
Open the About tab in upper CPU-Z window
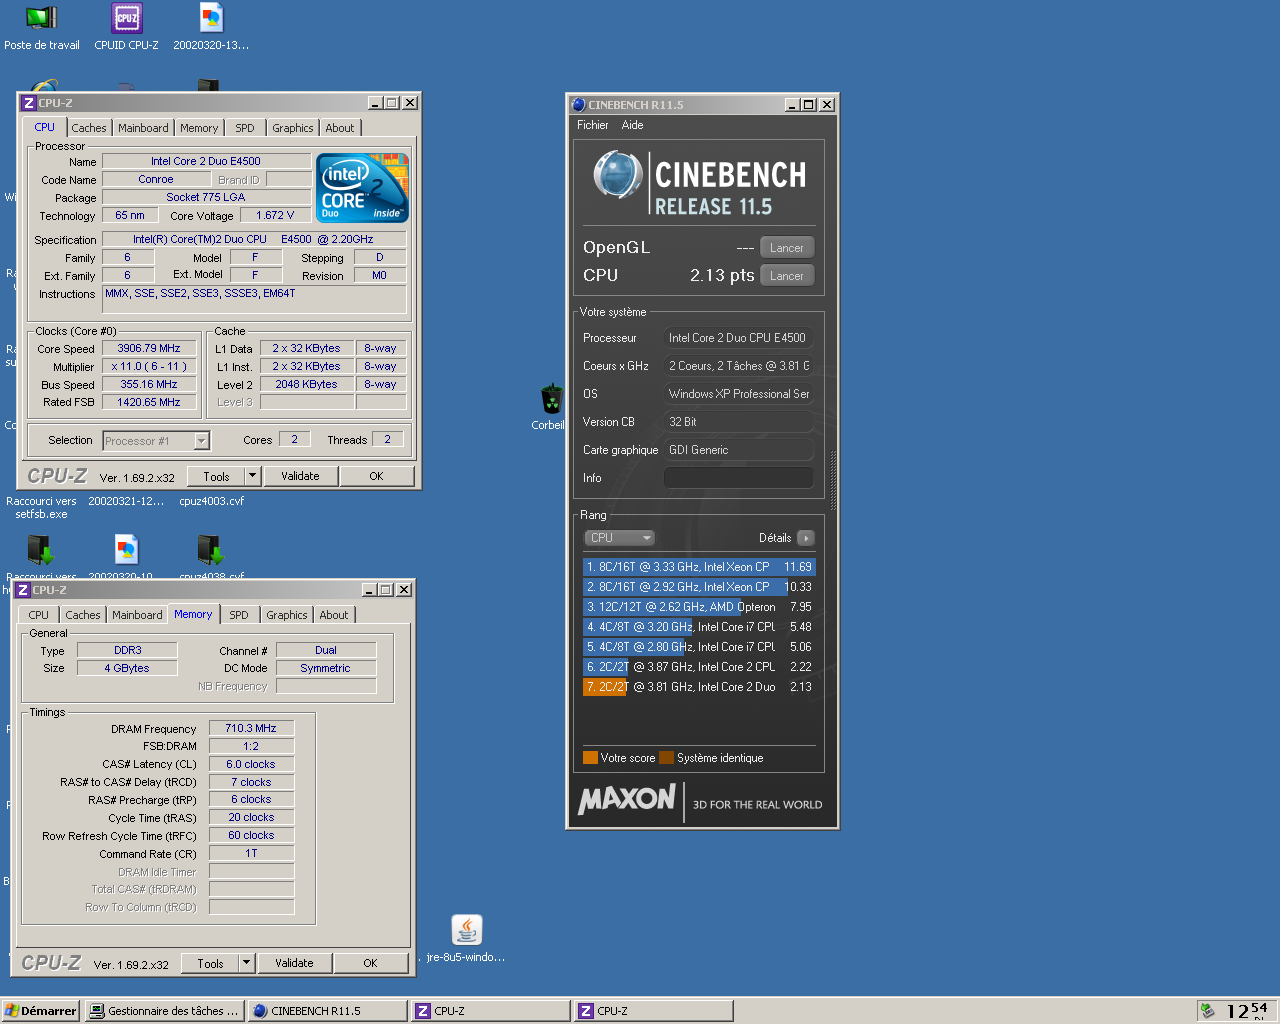point(340,128)
